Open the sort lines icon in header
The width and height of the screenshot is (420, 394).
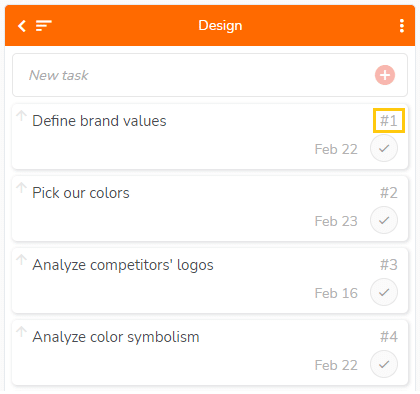(44, 26)
